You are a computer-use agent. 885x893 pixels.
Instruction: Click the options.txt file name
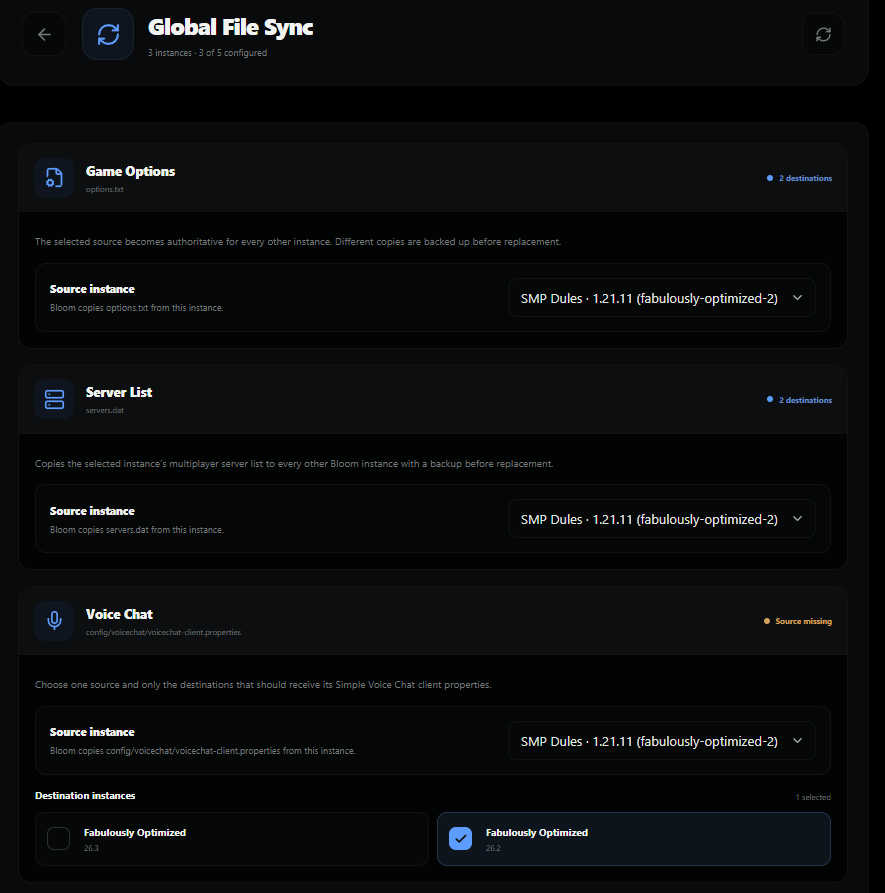(105, 189)
